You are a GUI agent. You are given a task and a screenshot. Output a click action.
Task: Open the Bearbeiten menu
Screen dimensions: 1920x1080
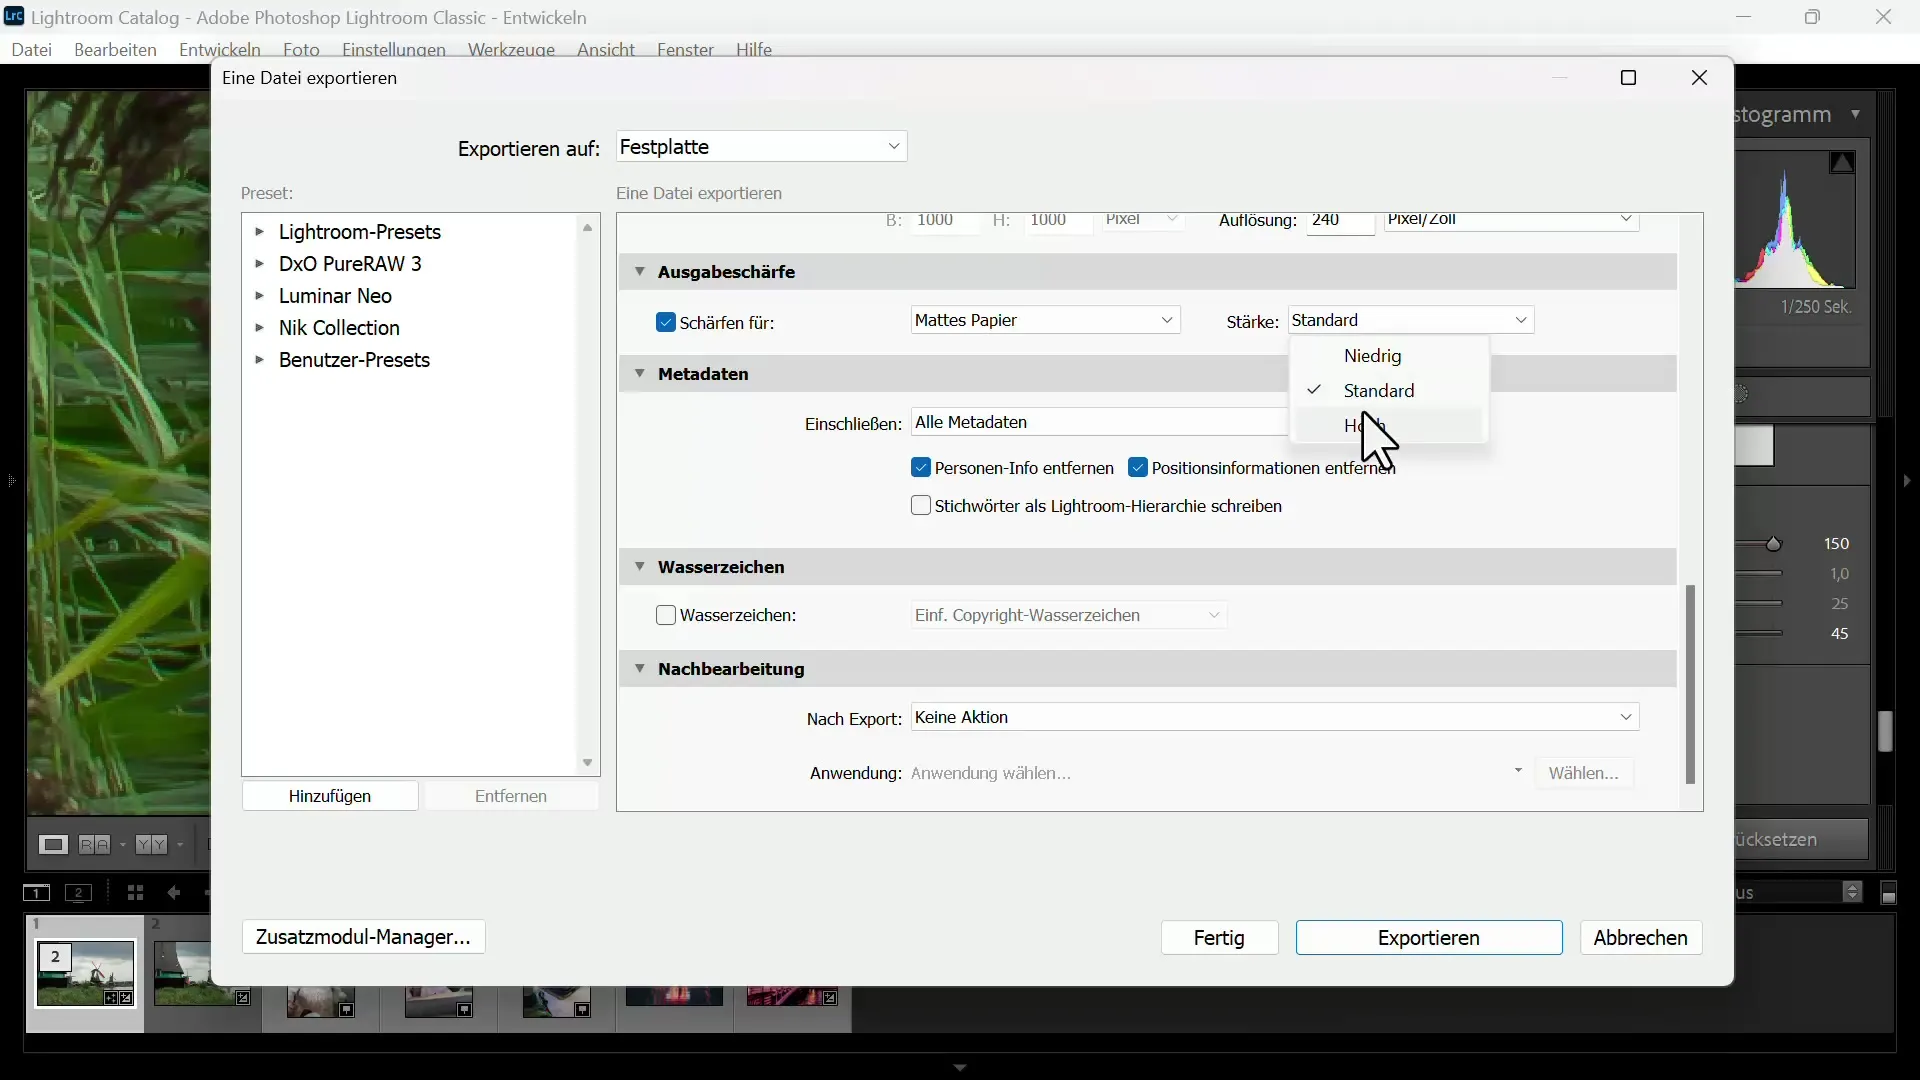tap(115, 49)
